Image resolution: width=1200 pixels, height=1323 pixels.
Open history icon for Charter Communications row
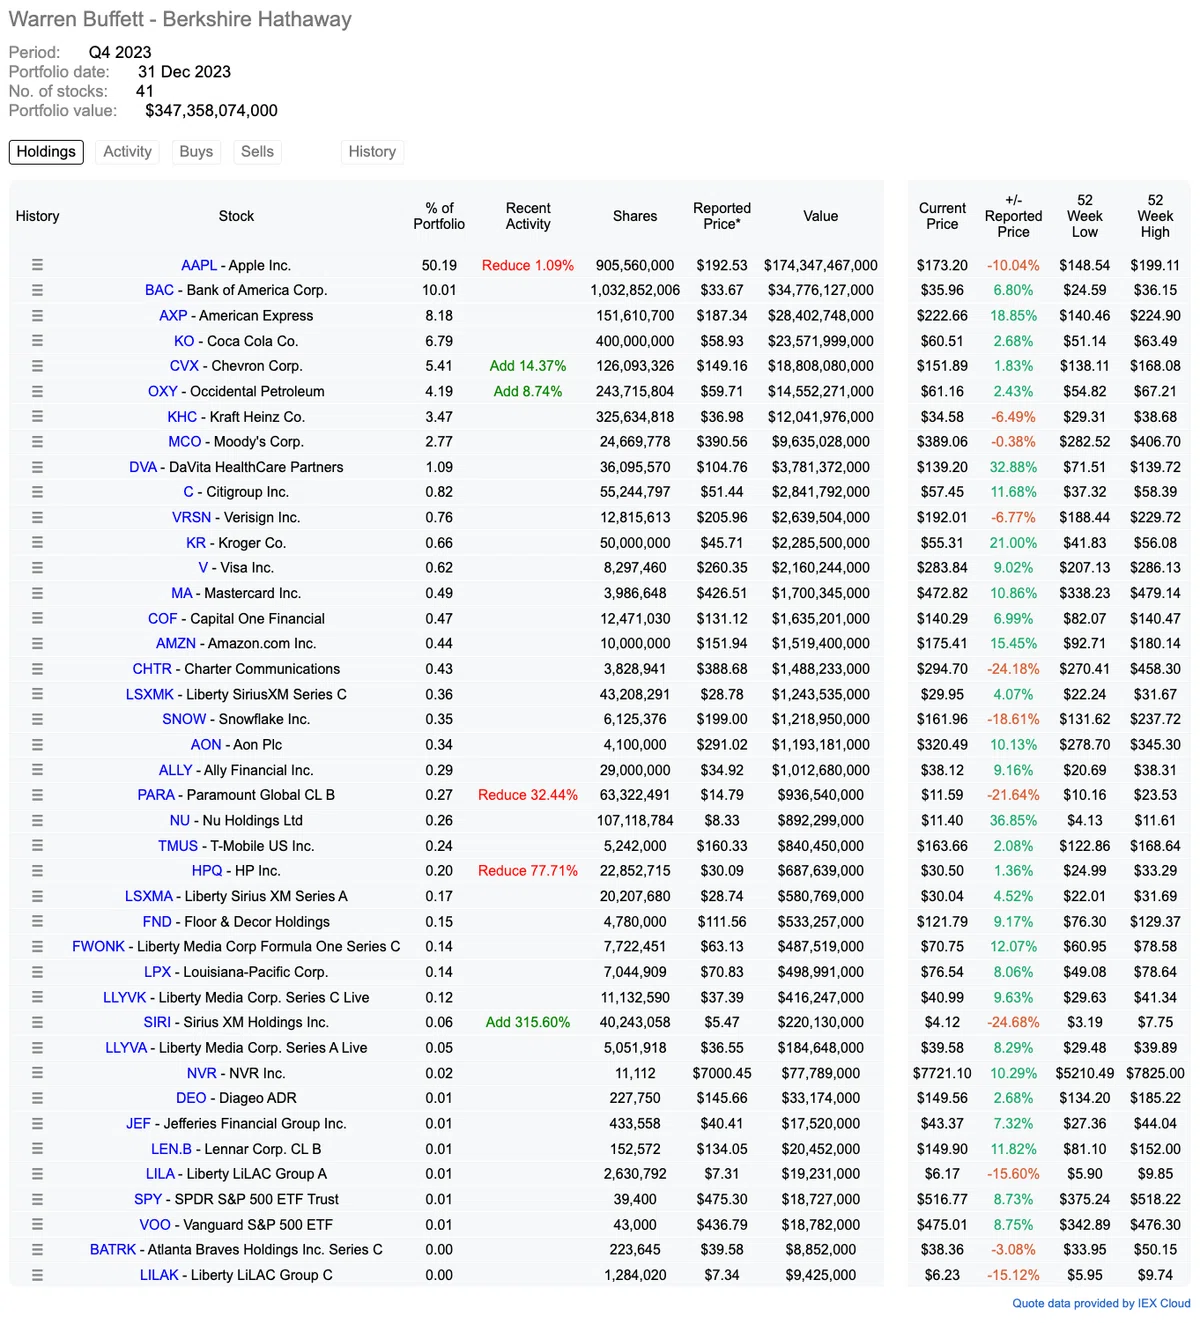[37, 668]
